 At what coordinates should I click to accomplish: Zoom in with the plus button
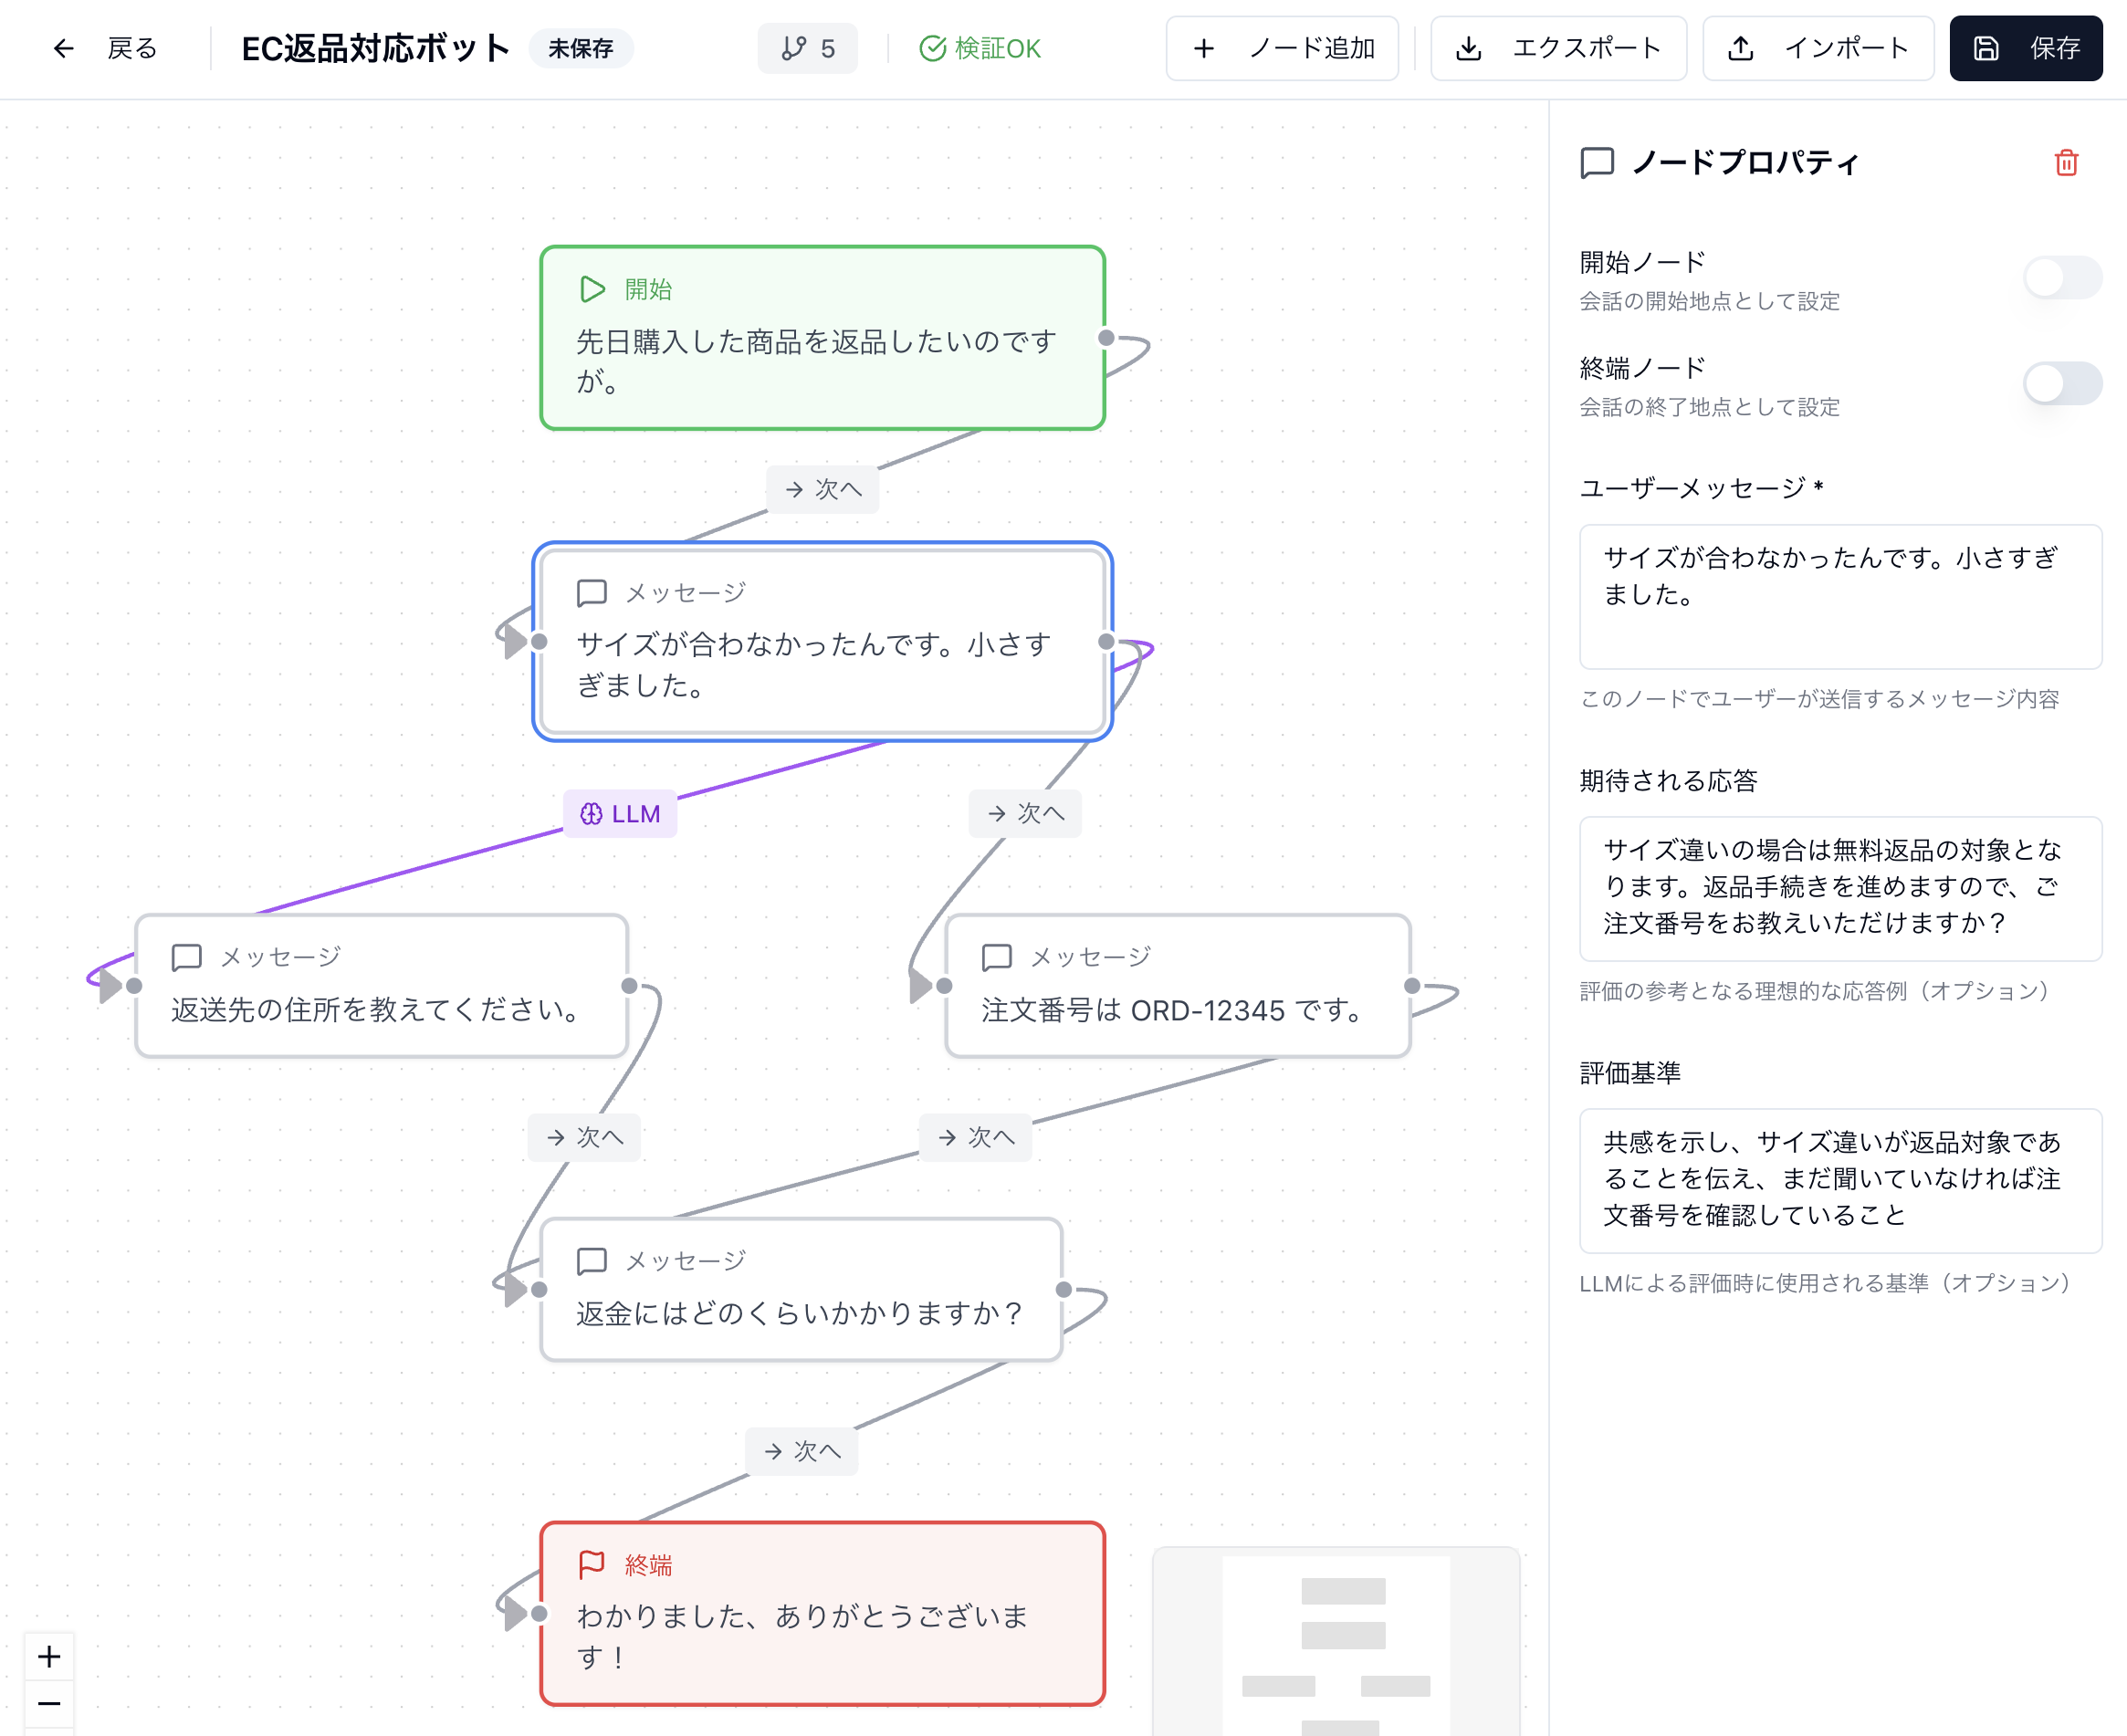(x=48, y=1656)
